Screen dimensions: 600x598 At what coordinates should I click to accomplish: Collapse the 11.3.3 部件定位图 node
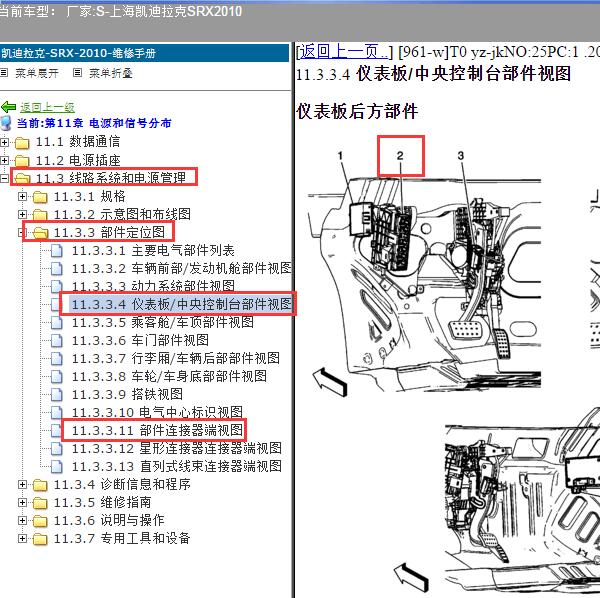(21, 232)
